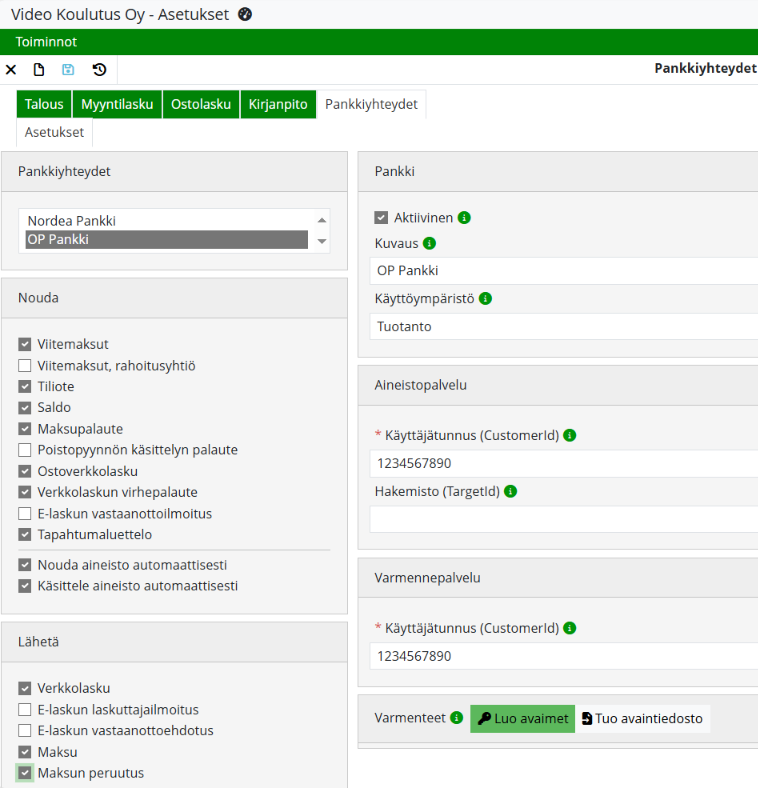Enable Viitemaksut, rahoitusyhtiö checkbox
Screen dimensions: 758x788
[x=25, y=366]
